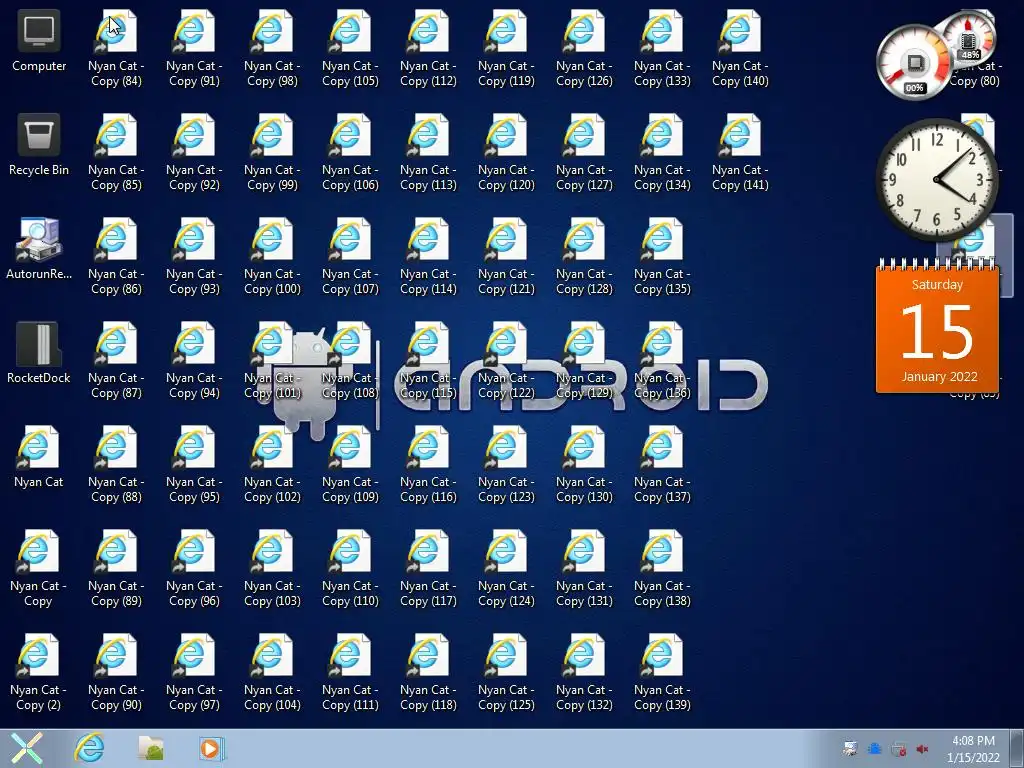Select Nyan Cat - Copy (136) icon

pyautogui.click(x=662, y=360)
